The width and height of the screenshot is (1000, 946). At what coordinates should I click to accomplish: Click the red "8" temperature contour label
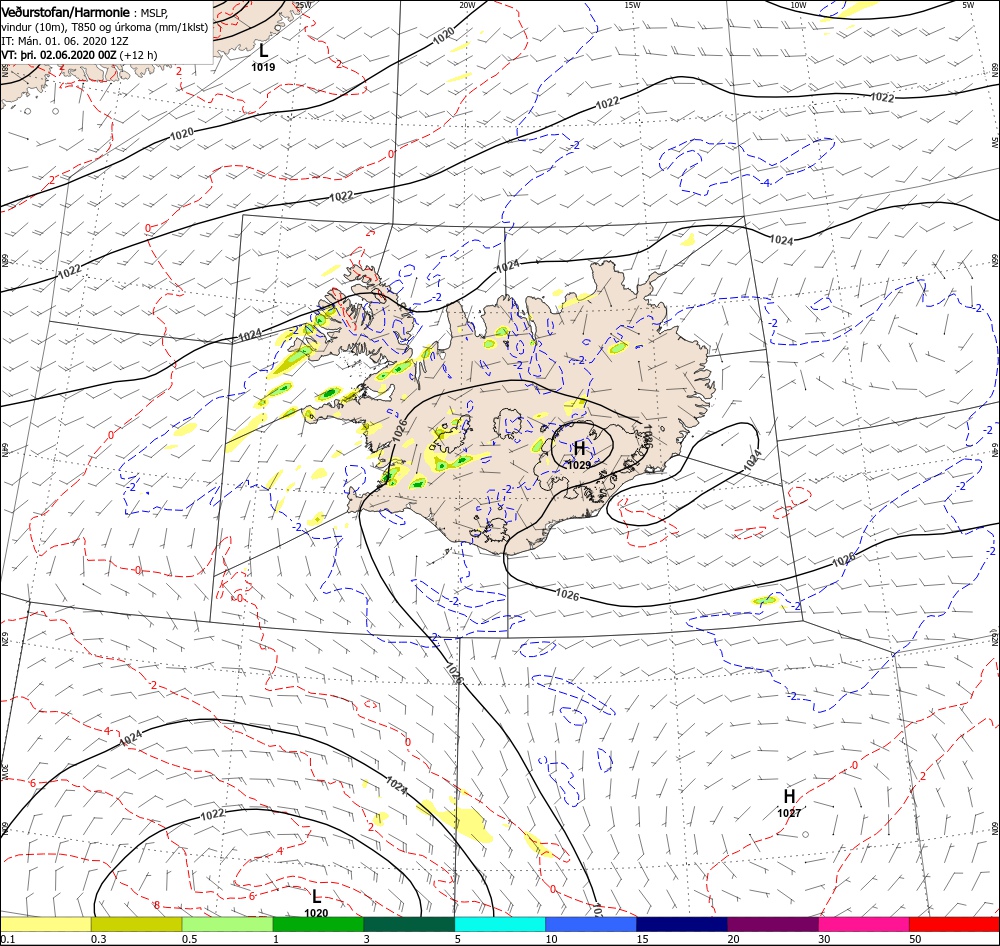[x=157, y=904]
